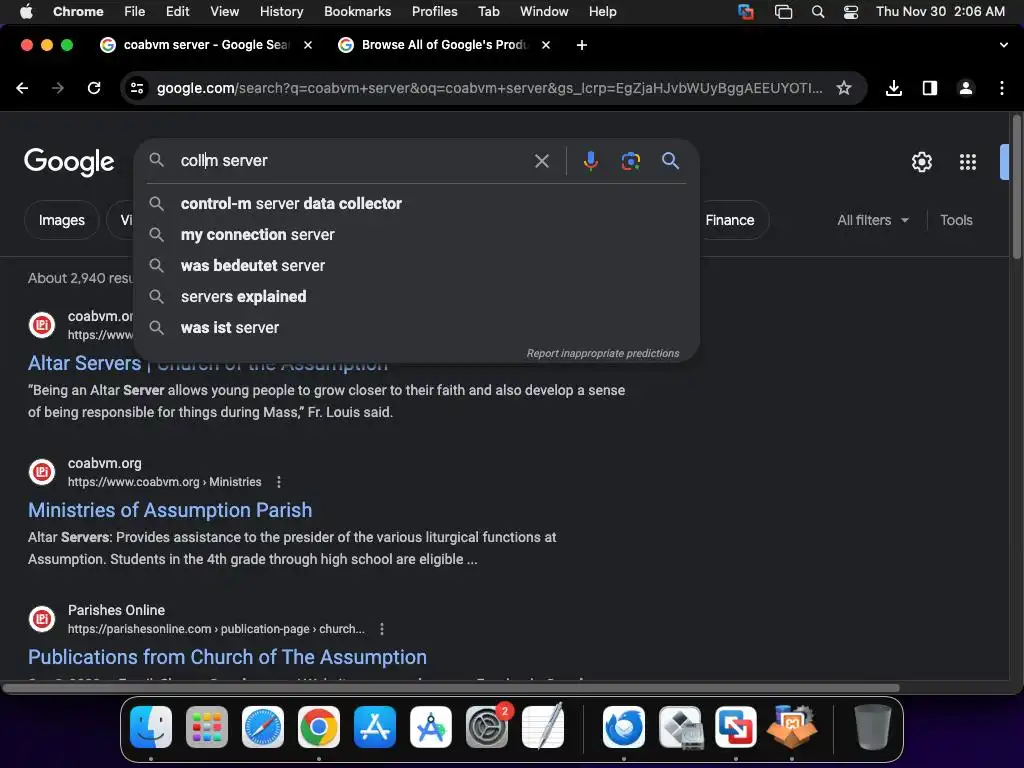
Task: Select suggestion my connection server
Action: (417, 234)
